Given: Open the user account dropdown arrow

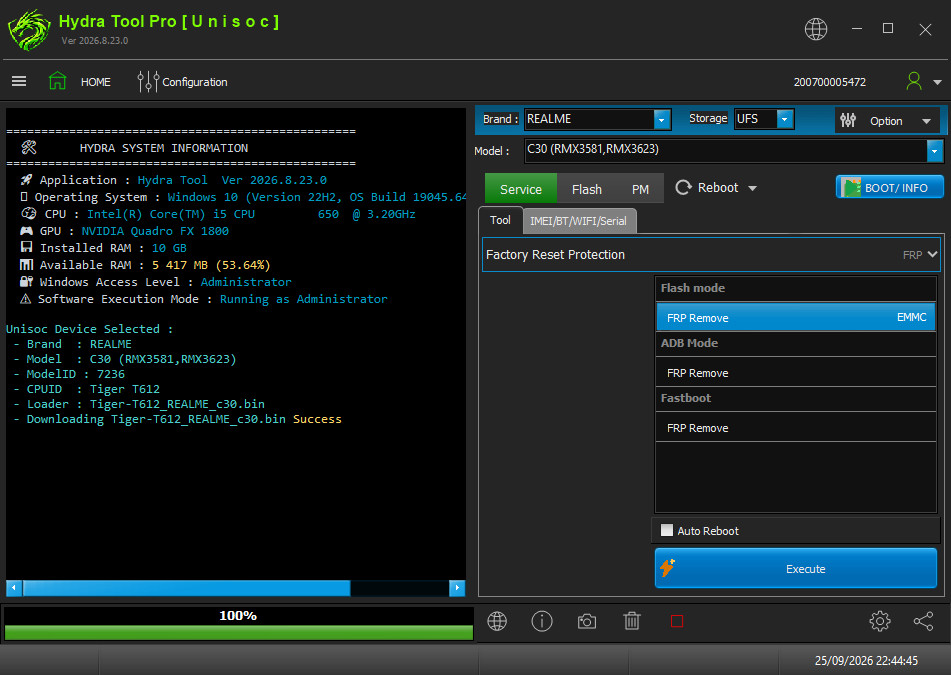Looking at the screenshot, I should pyautogui.click(x=937, y=82).
